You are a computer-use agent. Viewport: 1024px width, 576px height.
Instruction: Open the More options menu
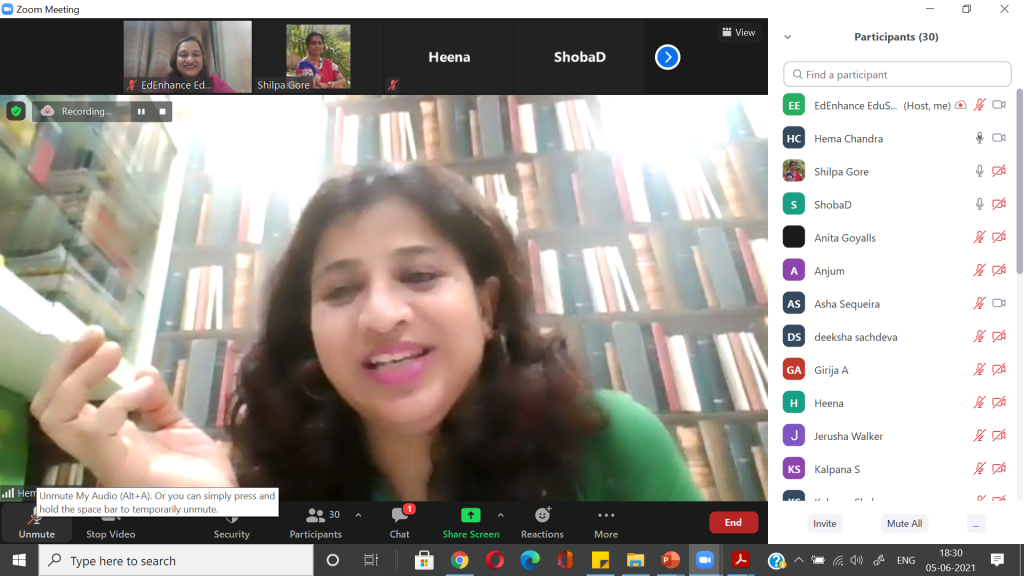606,516
